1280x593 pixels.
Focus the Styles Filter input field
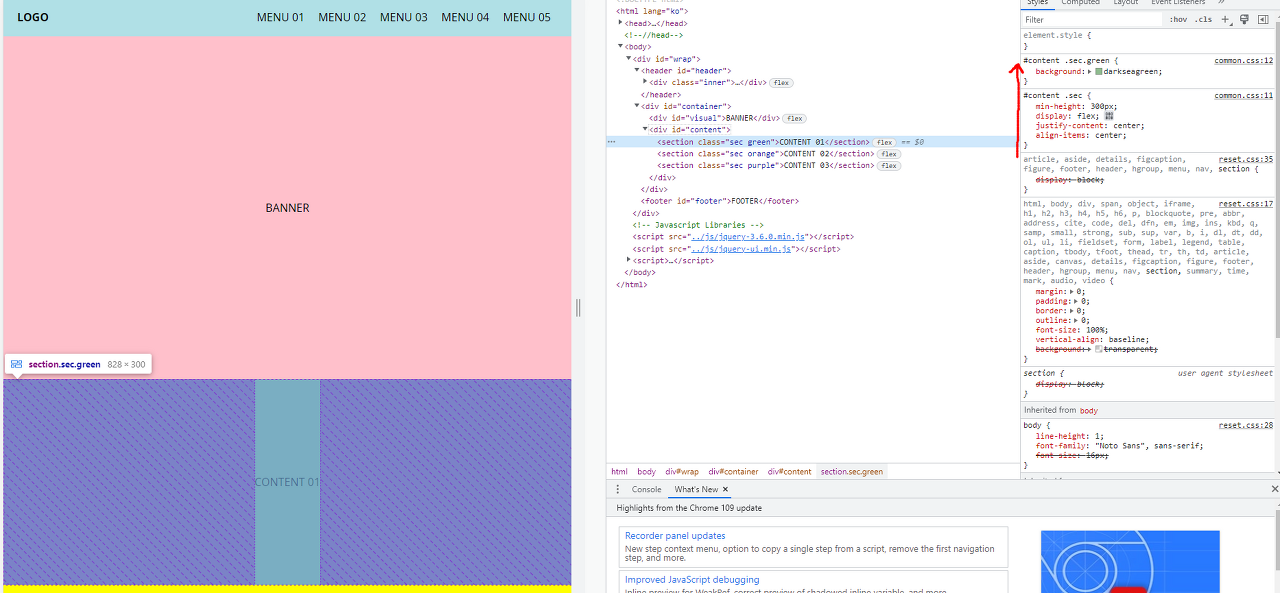pyautogui.click(x=1092, y=19)
